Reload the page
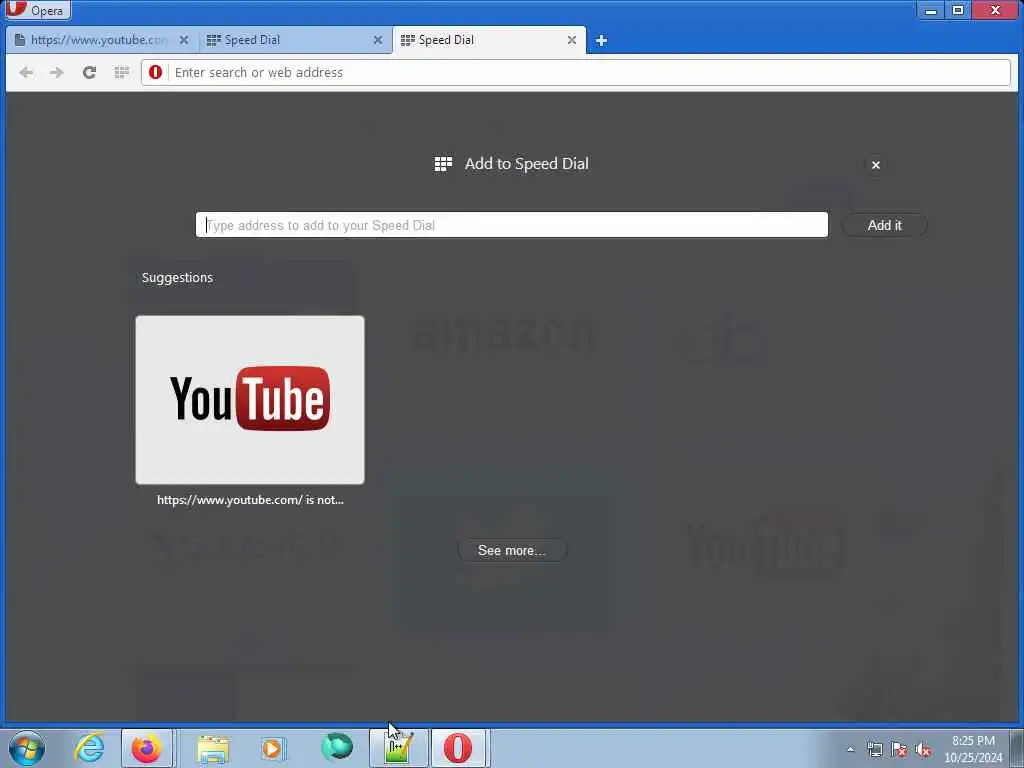Screen dimensions: 1024x768 [x=89, y=72]
